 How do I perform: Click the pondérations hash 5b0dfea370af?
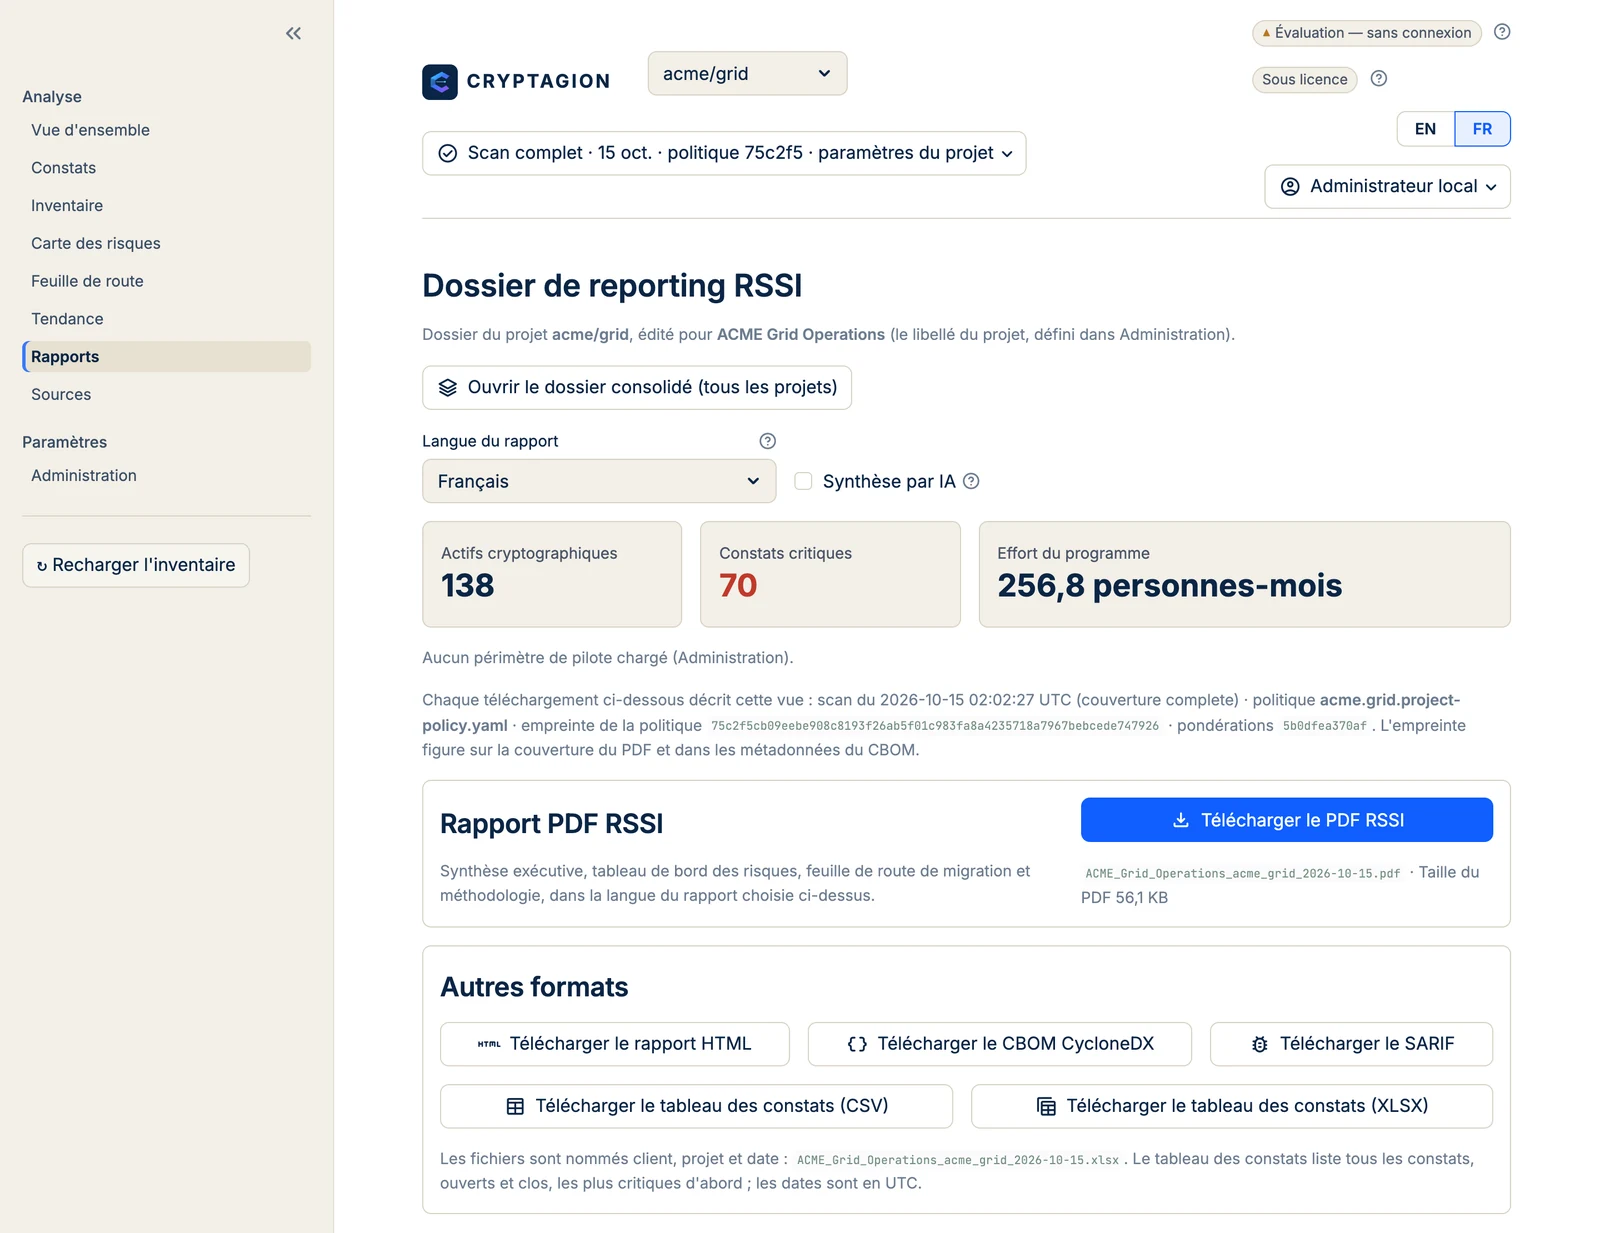pyautogui.click(x=1324, y=726)
